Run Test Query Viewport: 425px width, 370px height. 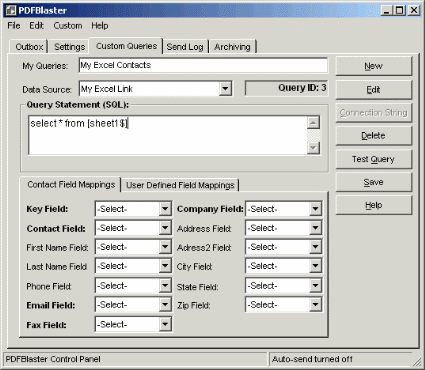(373, 159)
